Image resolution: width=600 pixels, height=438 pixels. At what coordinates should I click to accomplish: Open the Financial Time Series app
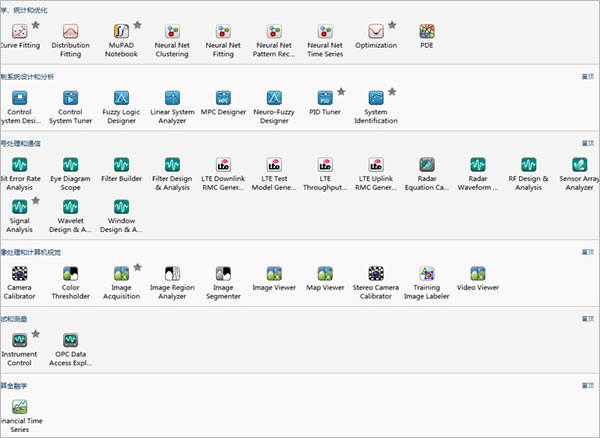pos(19,407)
